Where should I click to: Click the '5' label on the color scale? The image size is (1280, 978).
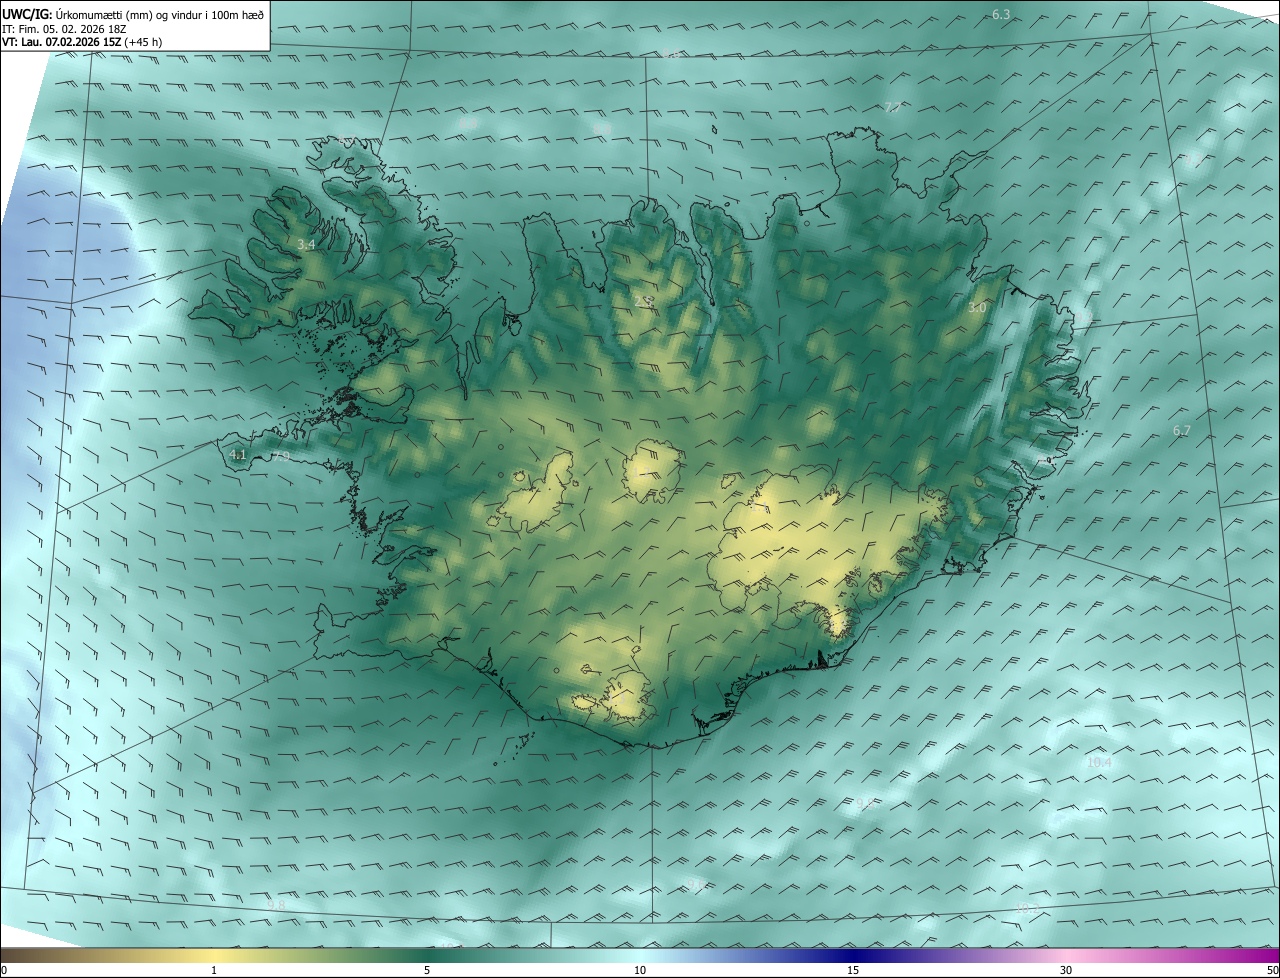pyautogui.click(x=427, y=971)
